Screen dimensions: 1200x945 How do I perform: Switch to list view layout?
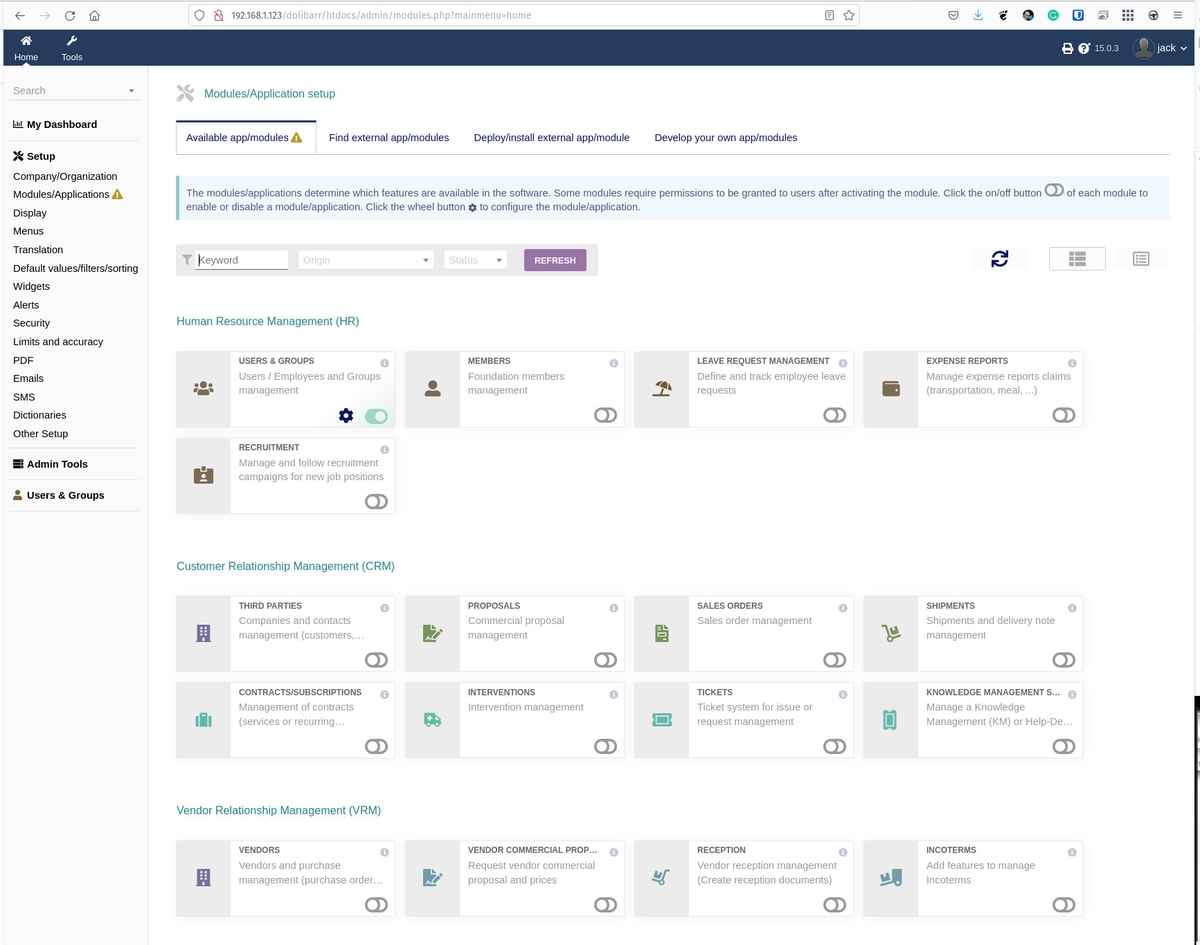[1140, 258]
